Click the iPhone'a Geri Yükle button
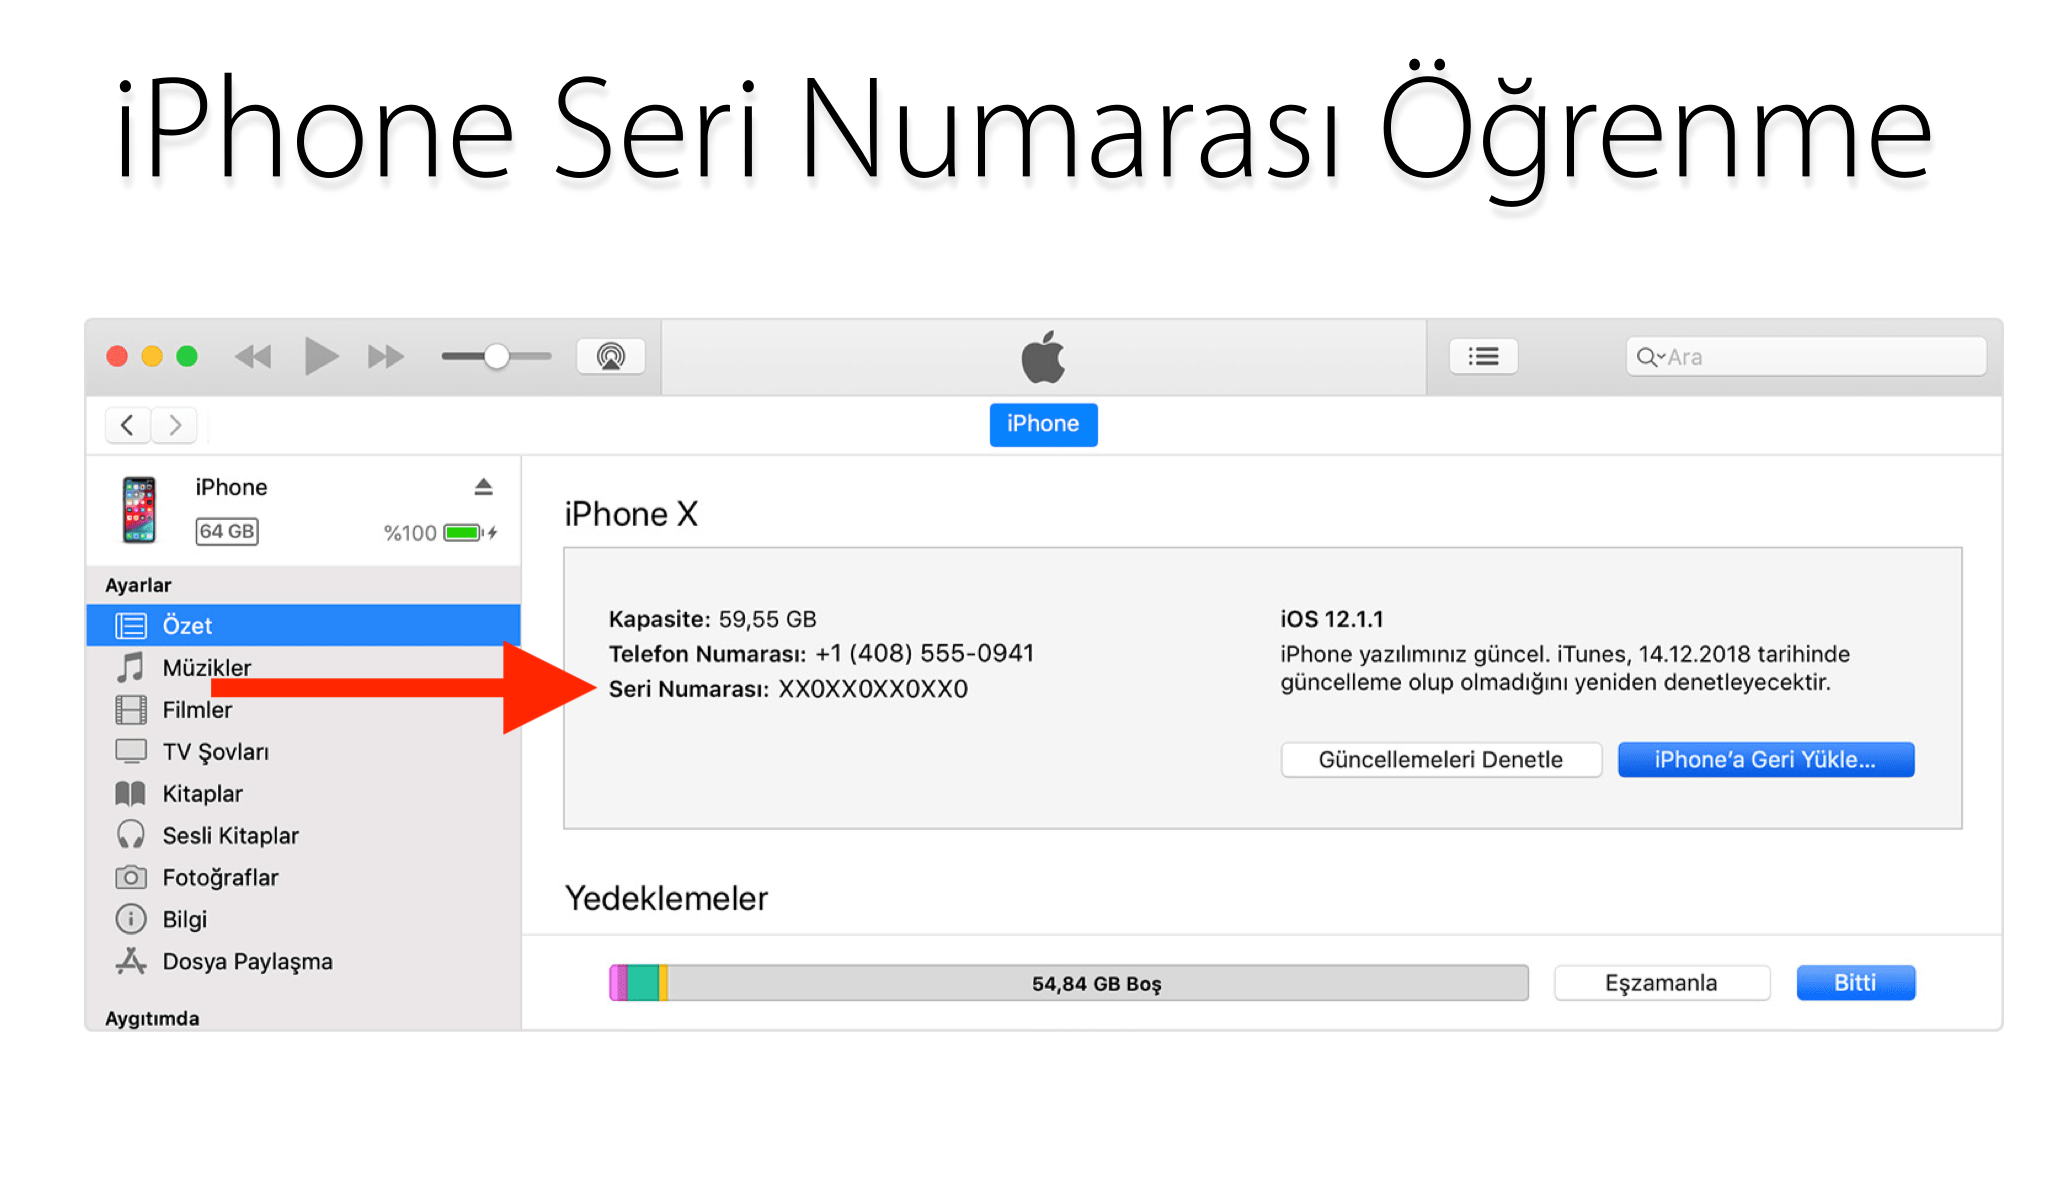Viewport: 2050px width, 1192px height. pos(1766,759)
